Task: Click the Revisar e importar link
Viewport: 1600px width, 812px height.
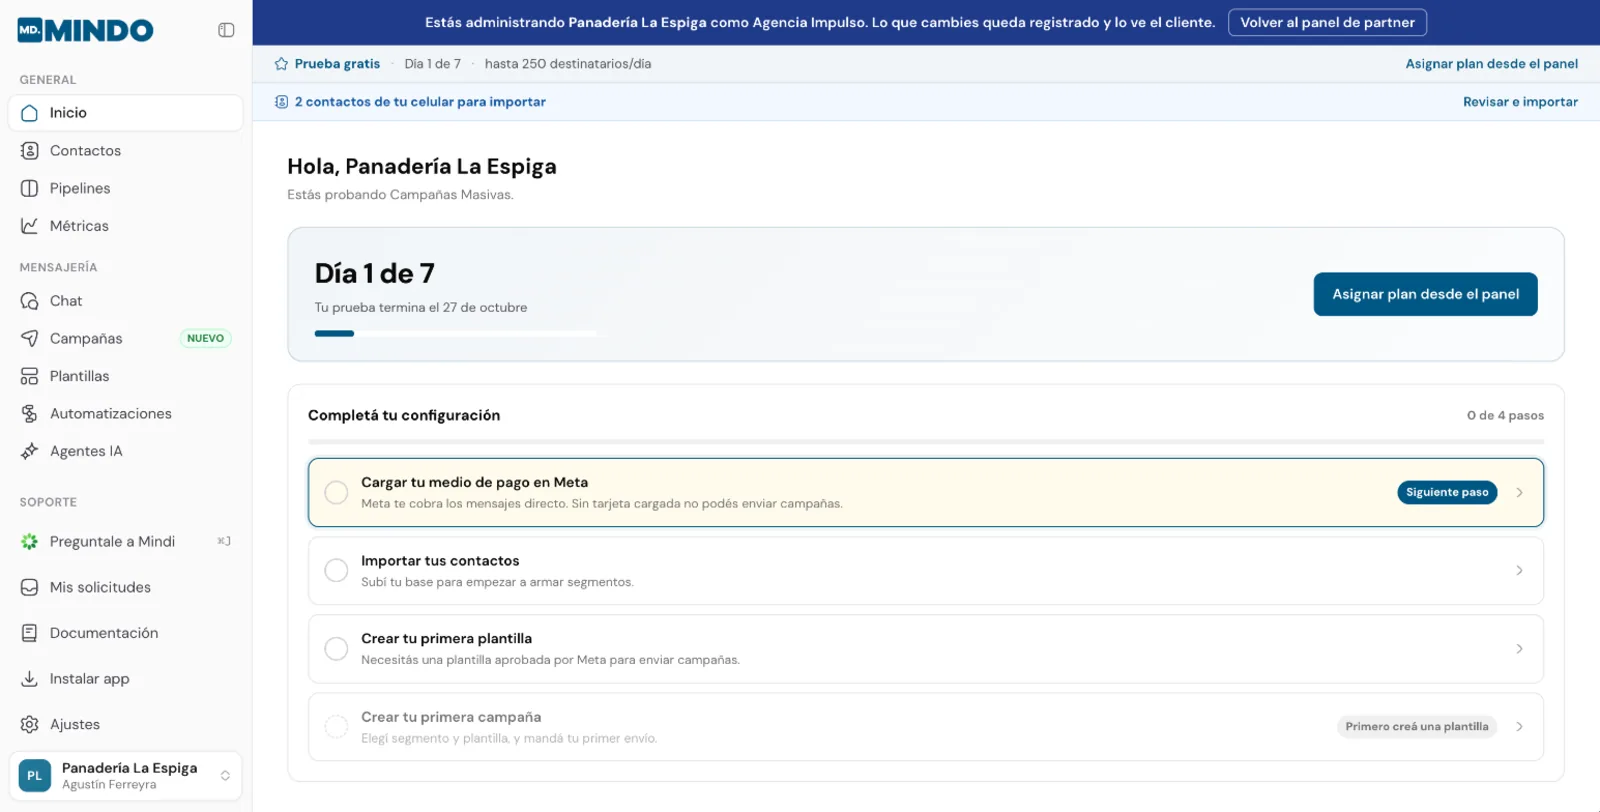Action: (x=1520, y=102)
